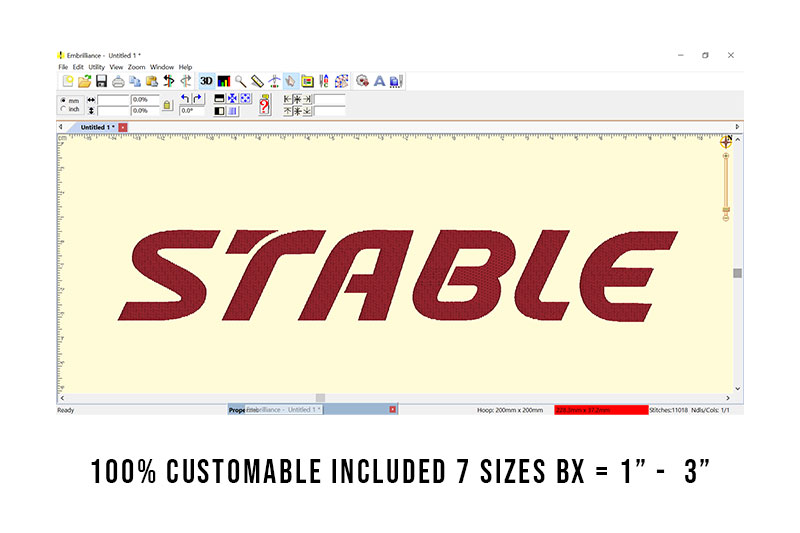This screenshot has height=533, width=800.
Task: Open the Help menu
Action: [185, 67]
